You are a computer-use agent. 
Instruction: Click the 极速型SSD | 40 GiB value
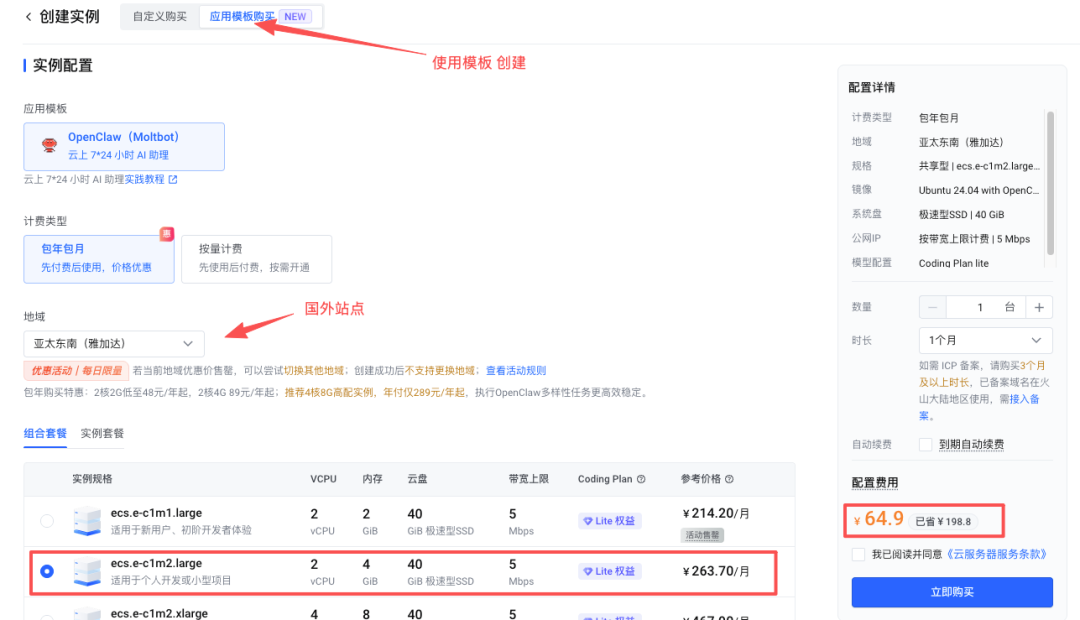961,214
